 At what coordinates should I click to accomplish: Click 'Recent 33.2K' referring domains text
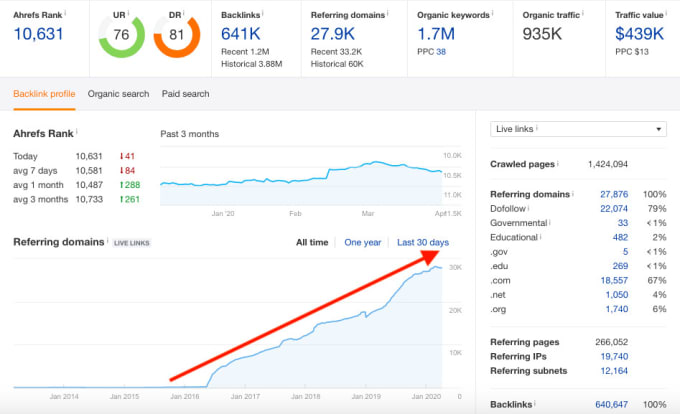pos(336,52)
